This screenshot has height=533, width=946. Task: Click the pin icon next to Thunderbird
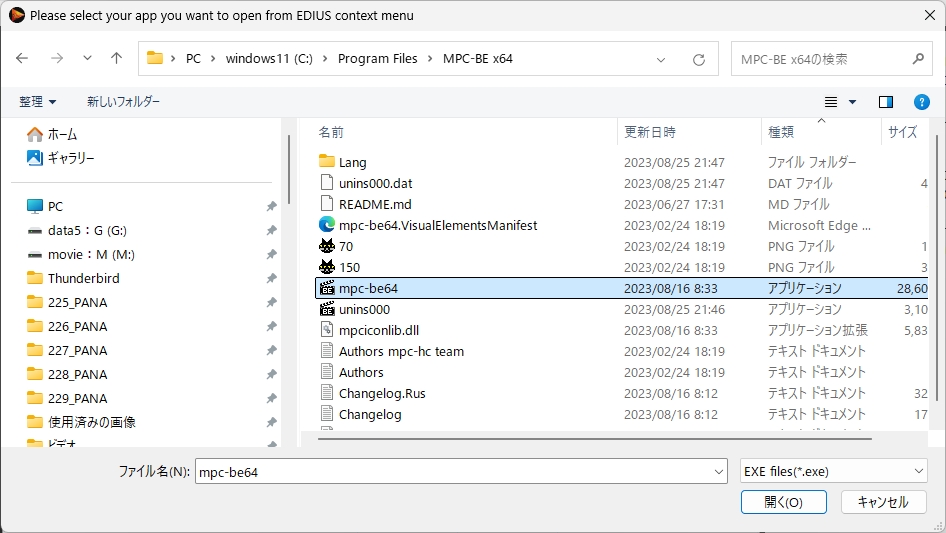pos(271,278)
